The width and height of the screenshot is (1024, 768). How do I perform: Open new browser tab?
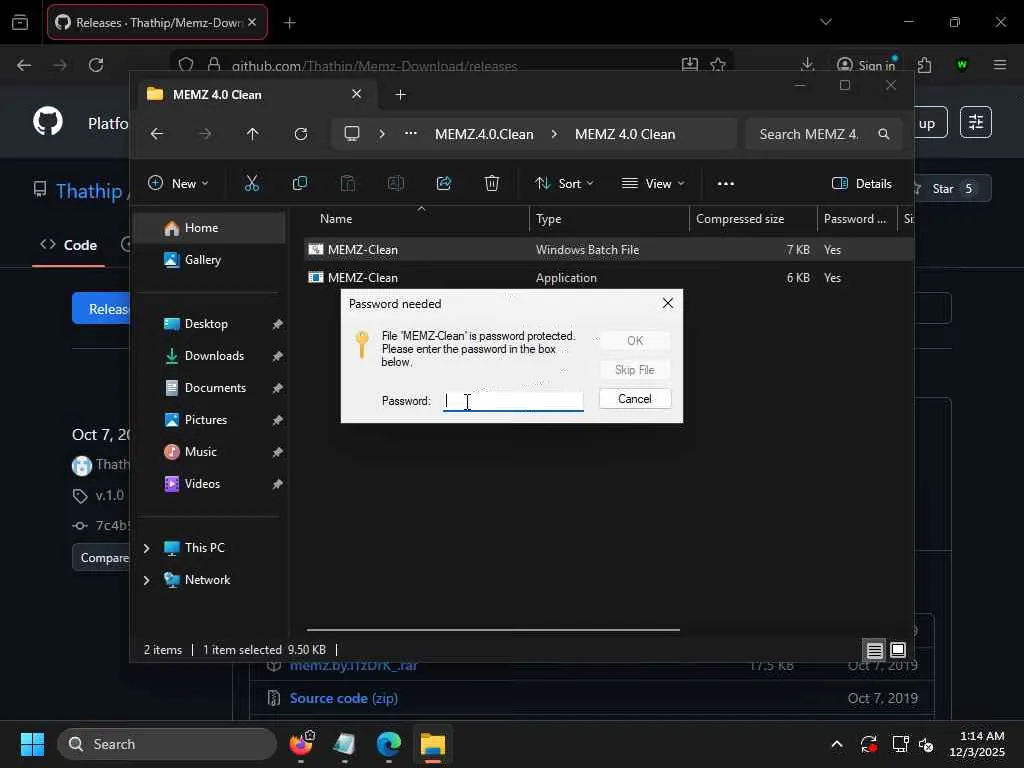click(290, 23)
